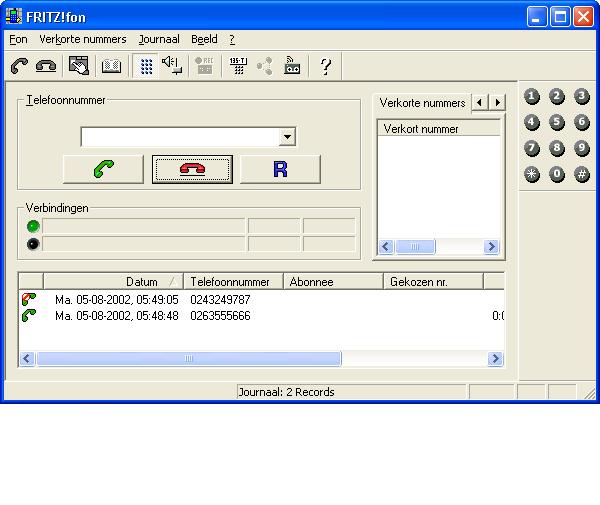Click keypad digit 3
The width and height of the screenshot is (600, 505).
[x=582, y=96]
